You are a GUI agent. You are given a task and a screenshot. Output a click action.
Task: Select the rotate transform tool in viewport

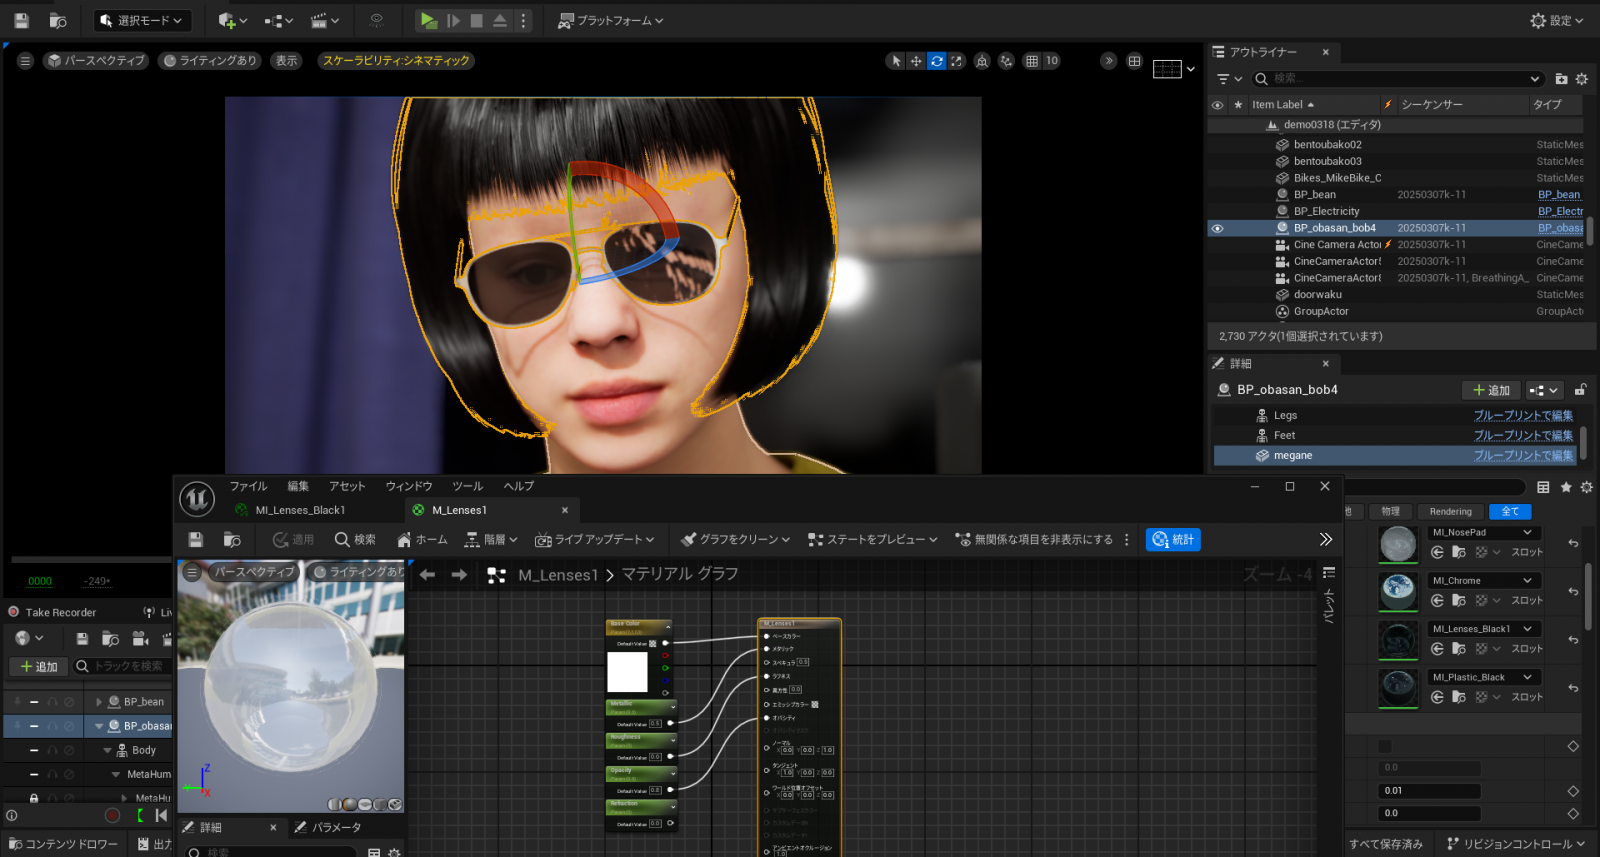936,61
